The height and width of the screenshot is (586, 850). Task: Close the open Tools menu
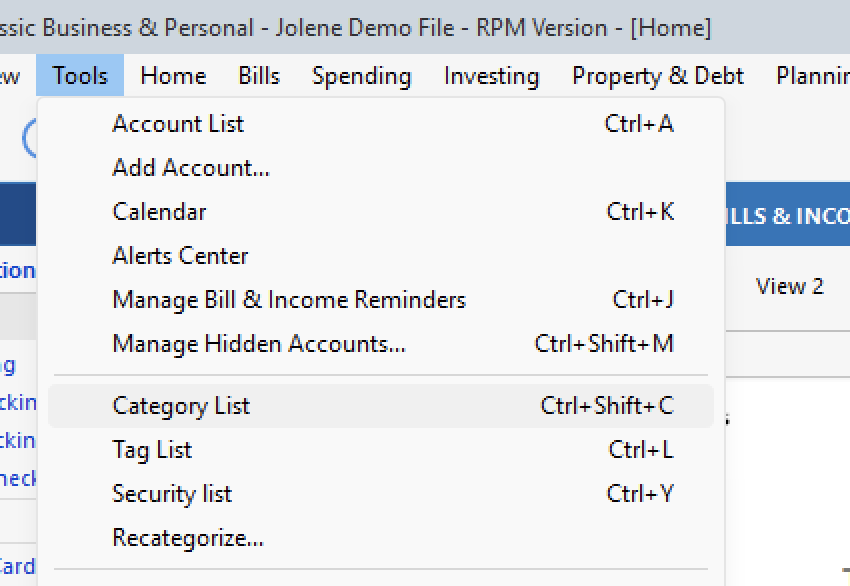tap(80, 76)
